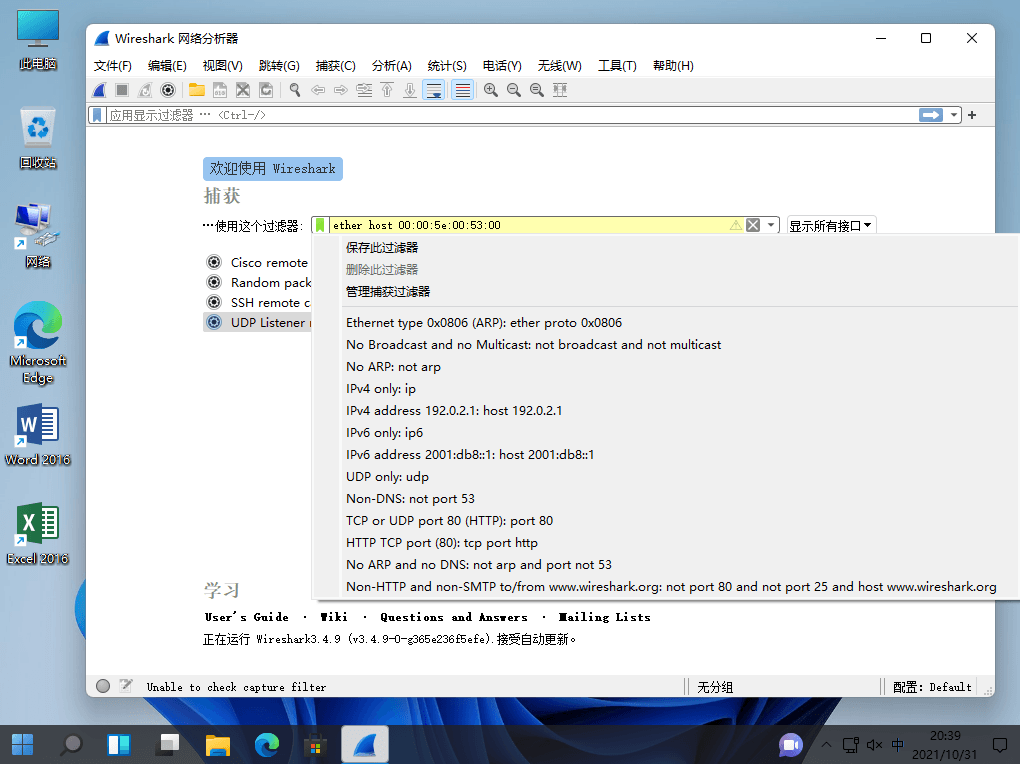The width and height of the screenshot is (1020, 764).
Task: Open the Mailing Lists link
Action: tap(604, 617)
